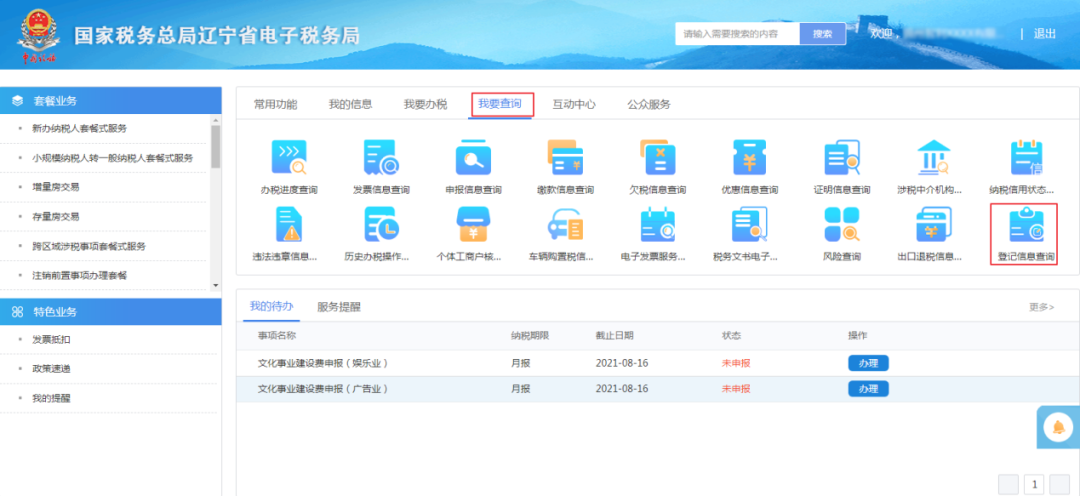Open 欠税信息查询 icon
Viewport: 1080px width, 496px height.
tap(658, 158)
